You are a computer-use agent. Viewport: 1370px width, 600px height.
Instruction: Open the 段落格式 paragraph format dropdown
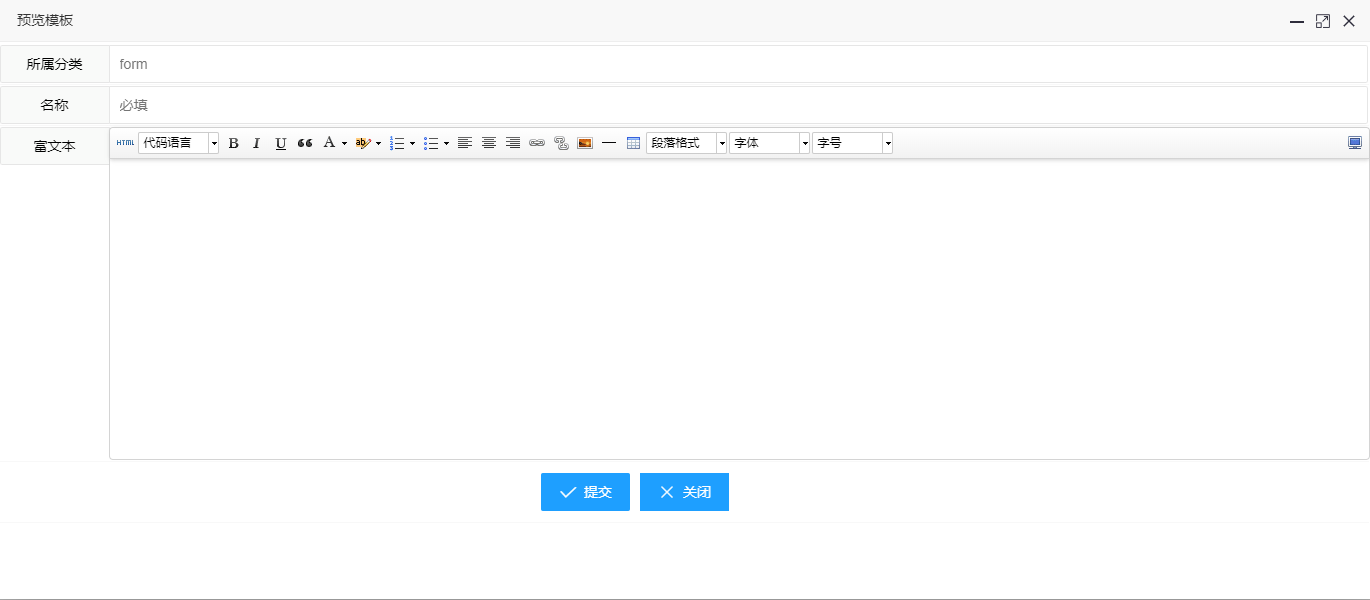pyautogui.click(x=686, y=143)
